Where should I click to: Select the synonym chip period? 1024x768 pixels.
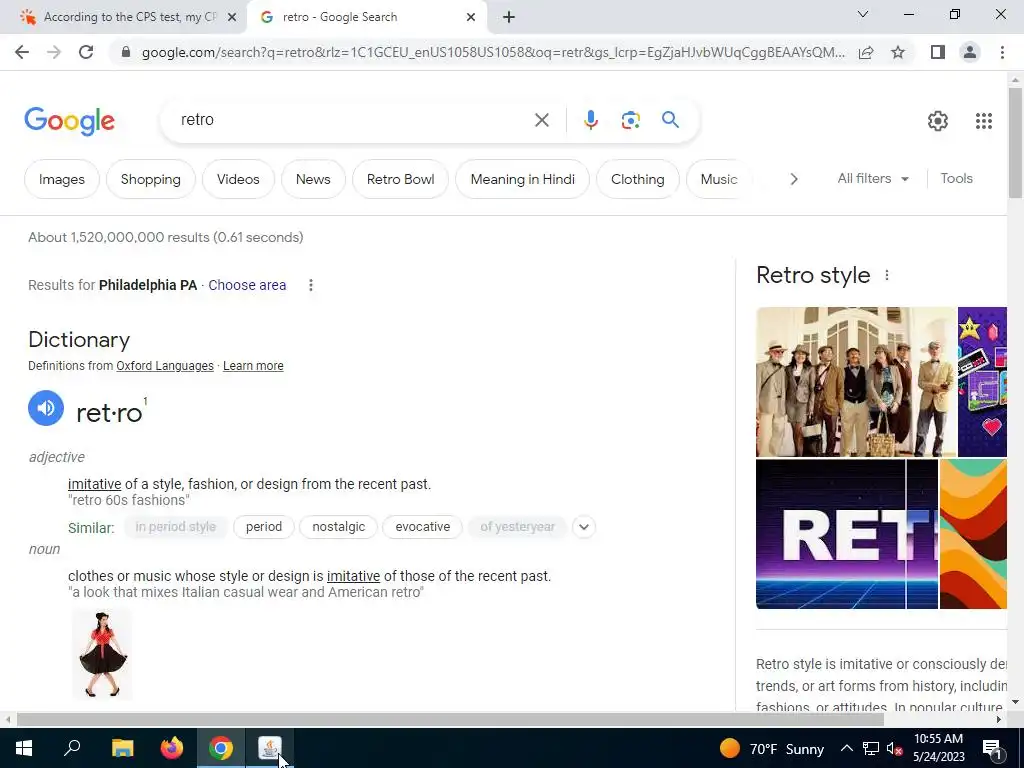[x=264, y=527]
